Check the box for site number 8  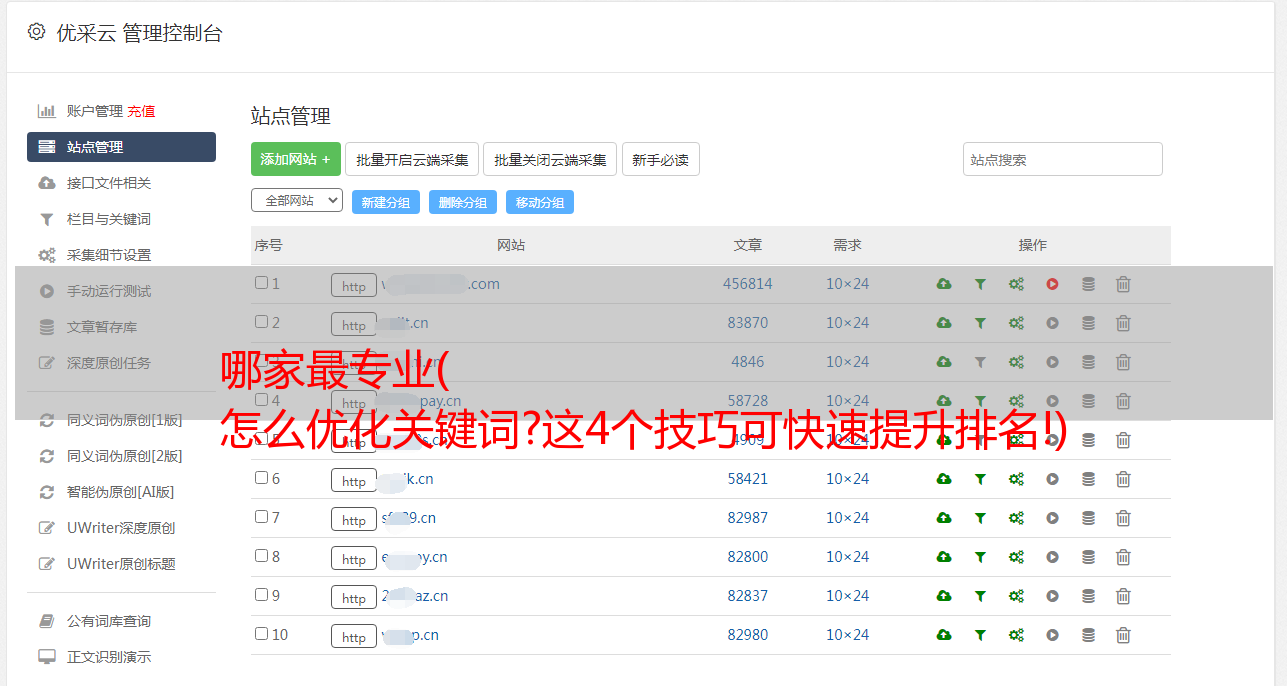262,556
